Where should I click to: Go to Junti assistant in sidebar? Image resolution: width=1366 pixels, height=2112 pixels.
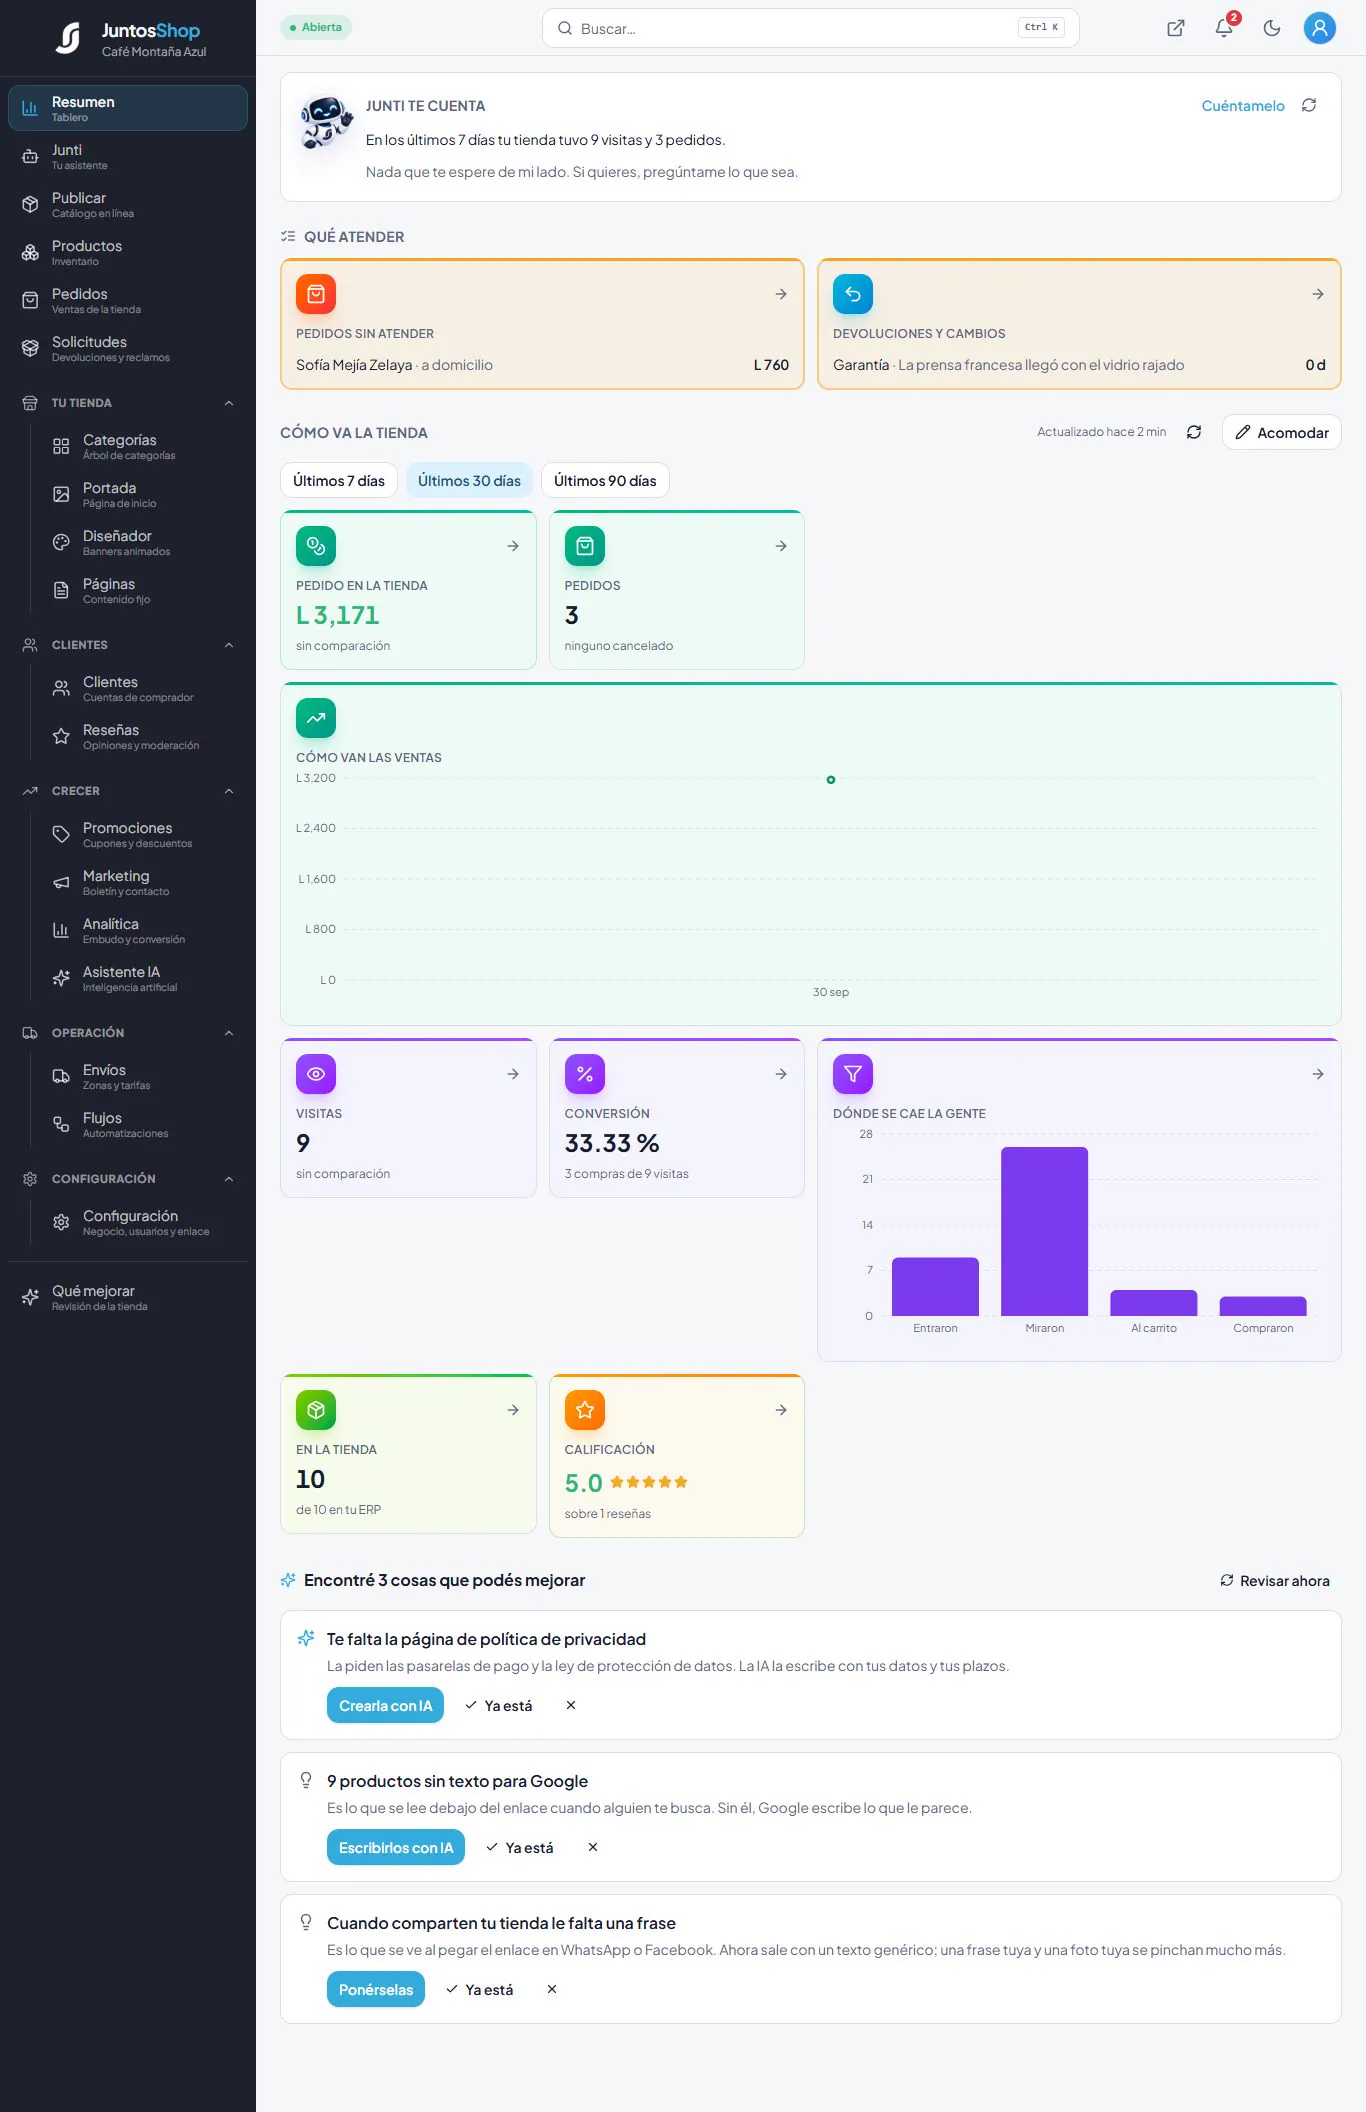pyautogui.click(x=128, y=156)
